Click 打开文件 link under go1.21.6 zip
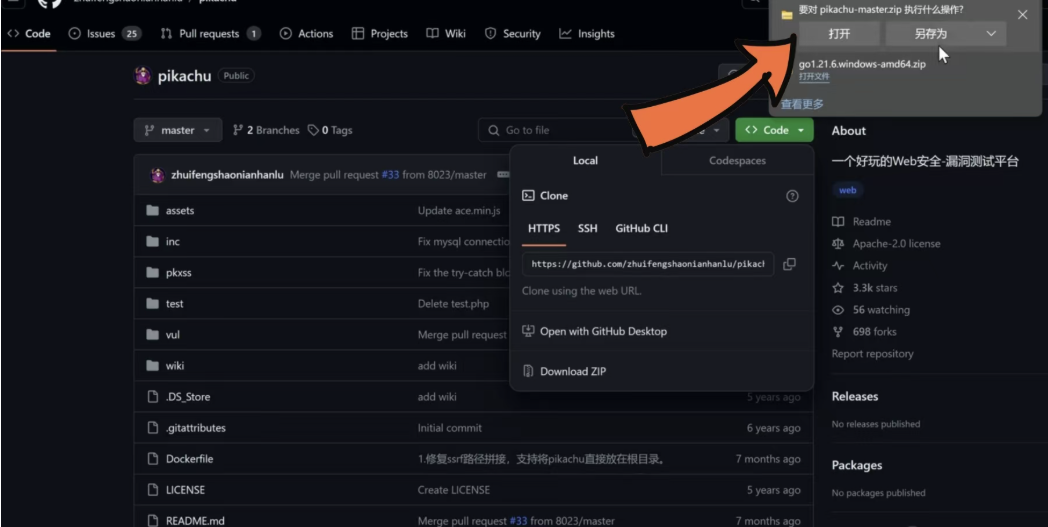This screenshot has height=527, width=1048. [x=814, y=77]
